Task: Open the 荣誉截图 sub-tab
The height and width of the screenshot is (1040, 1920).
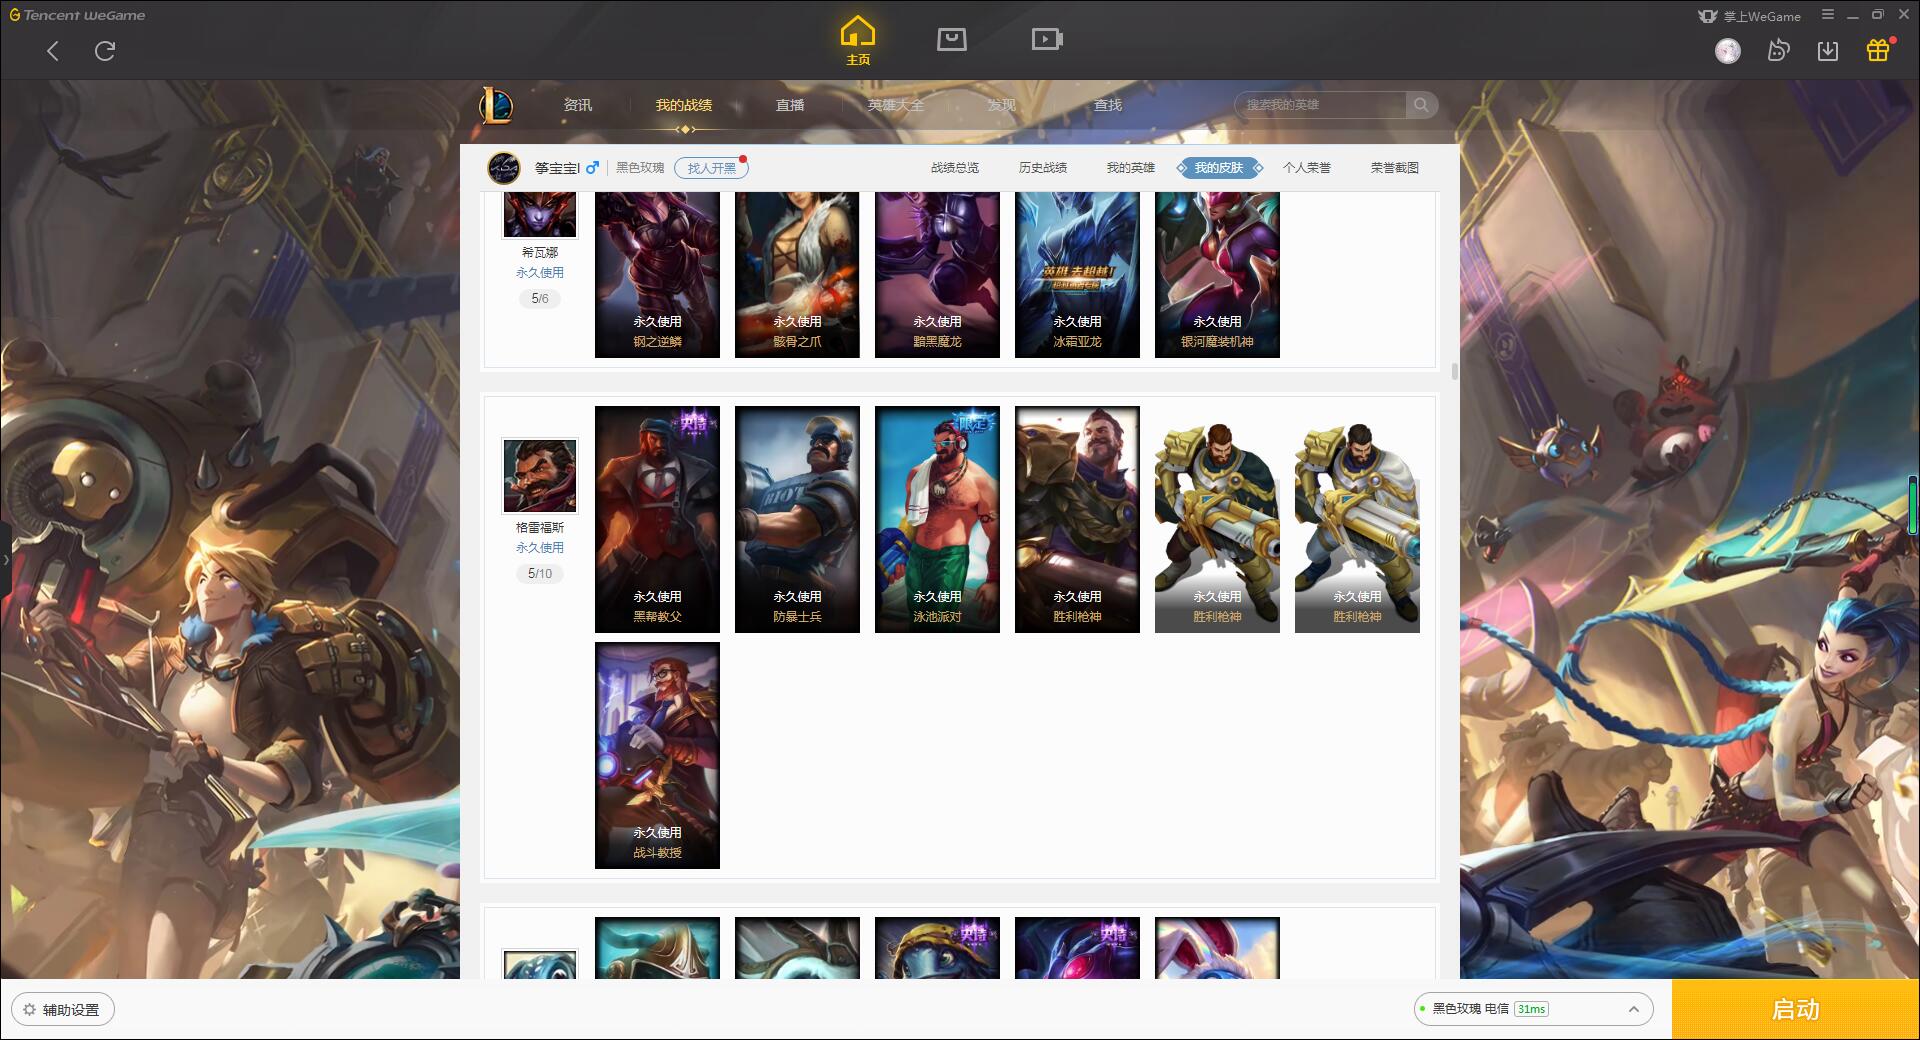Action: pos(1395,168)
